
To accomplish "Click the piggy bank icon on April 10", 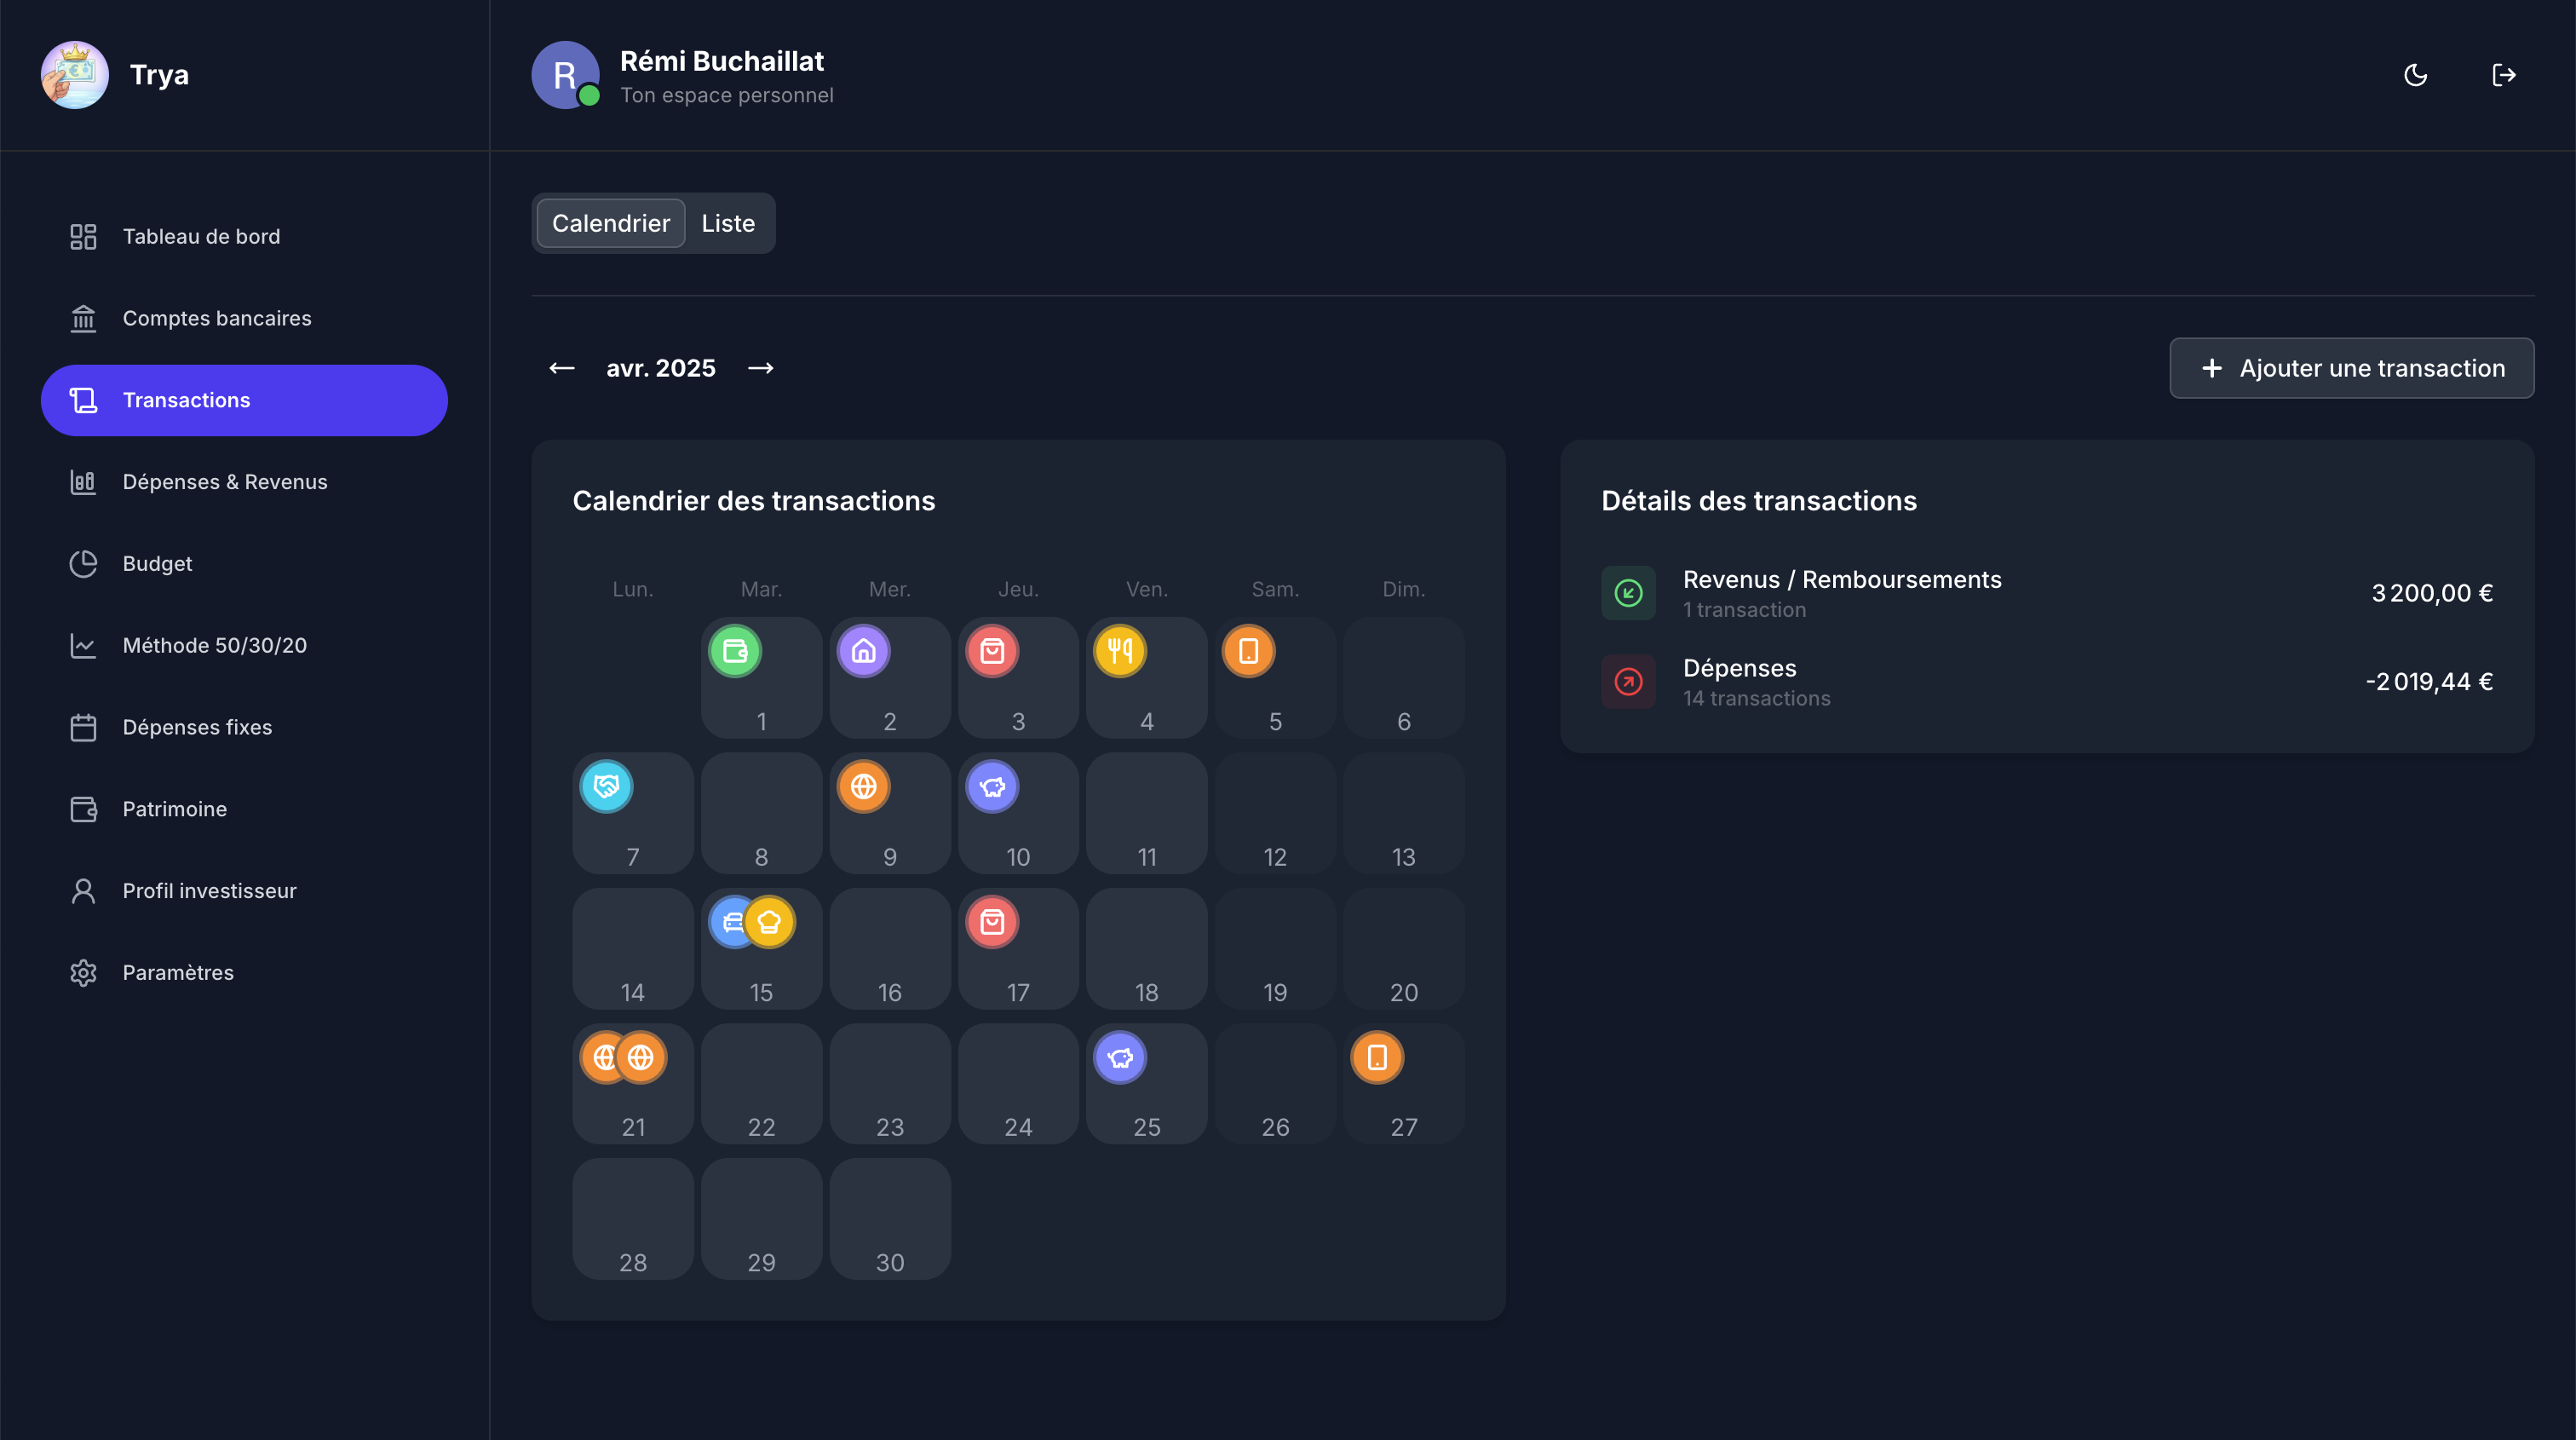I will (x=992, y=787).
